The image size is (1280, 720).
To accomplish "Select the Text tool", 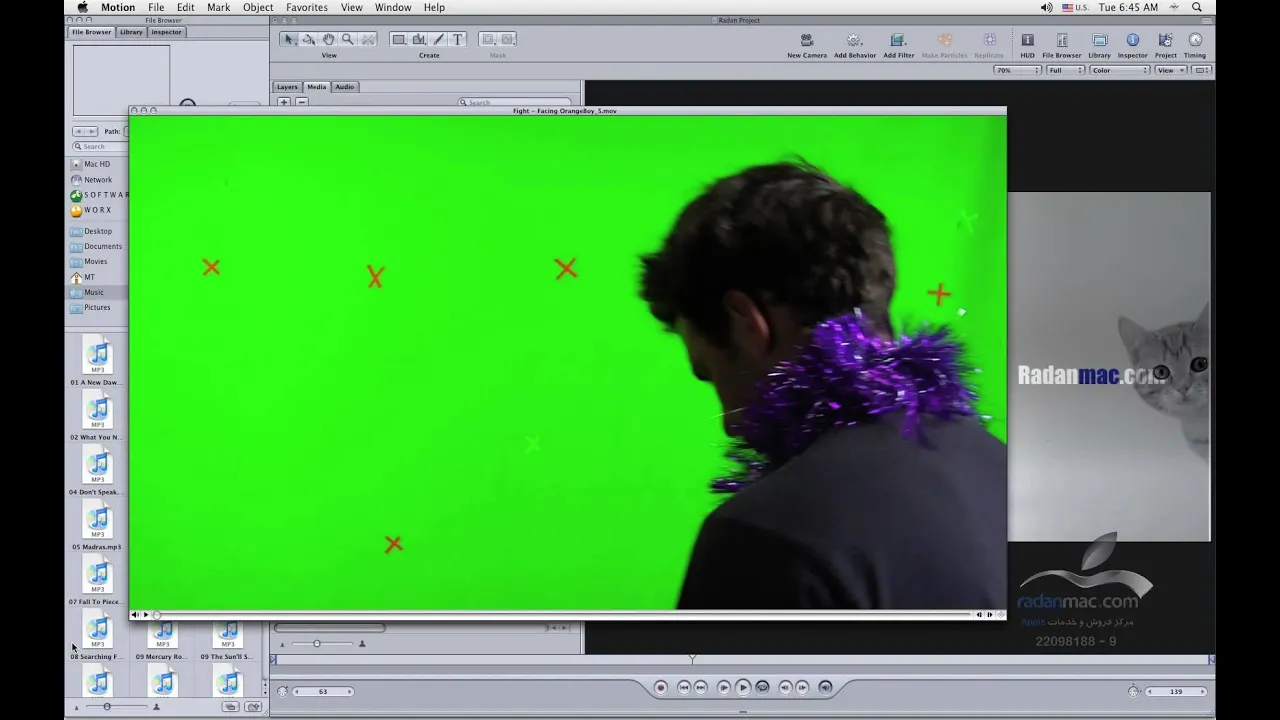I will [x=458, y=40].
